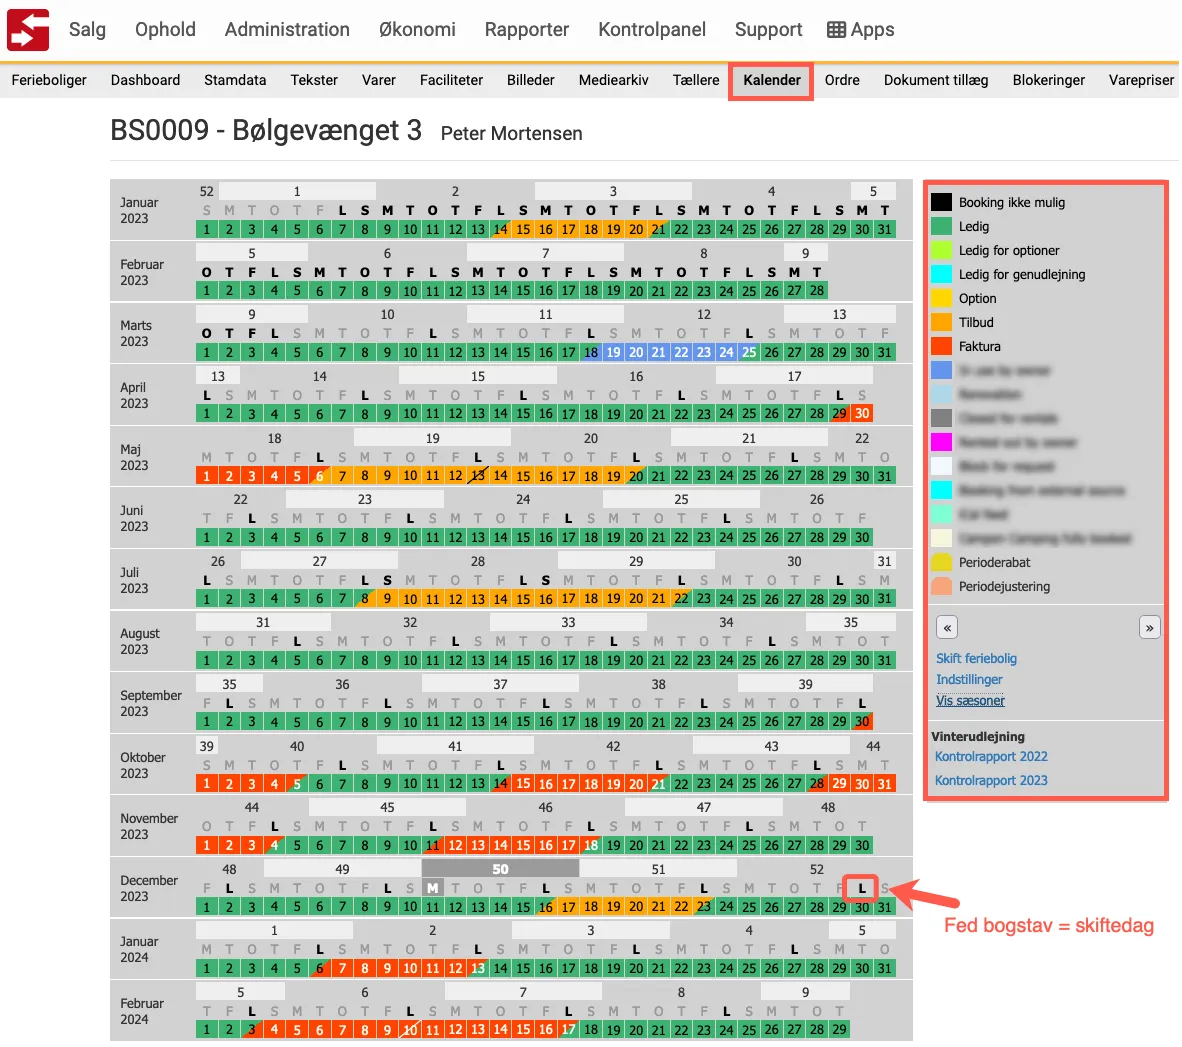
Task: Open the Rapporter menu
Action: tap(527, 30)
